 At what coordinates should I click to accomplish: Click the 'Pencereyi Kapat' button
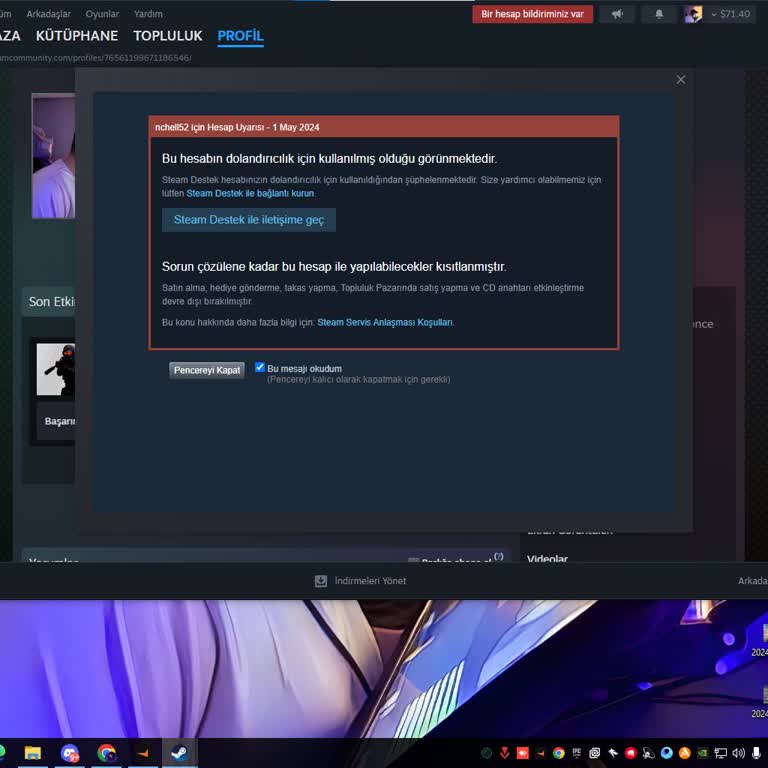coord(207,370)
